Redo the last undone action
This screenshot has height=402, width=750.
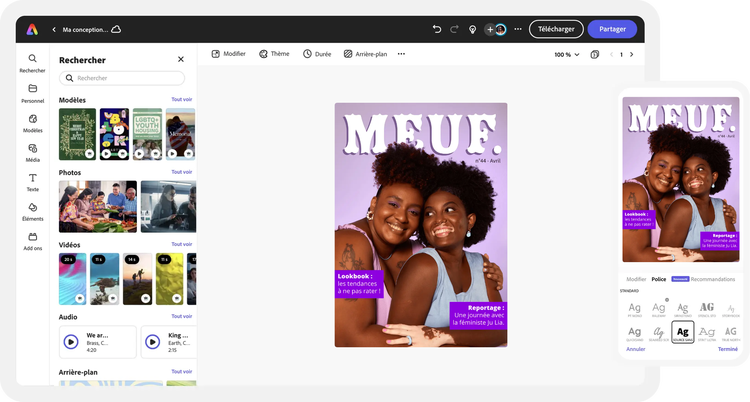coord(454,29)
